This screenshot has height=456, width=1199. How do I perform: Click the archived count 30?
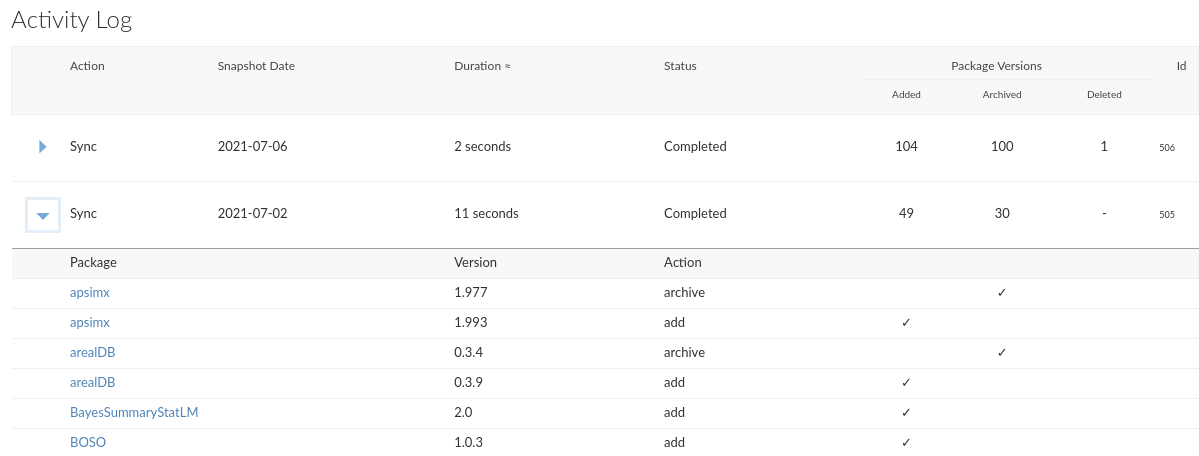point(1002,213)
